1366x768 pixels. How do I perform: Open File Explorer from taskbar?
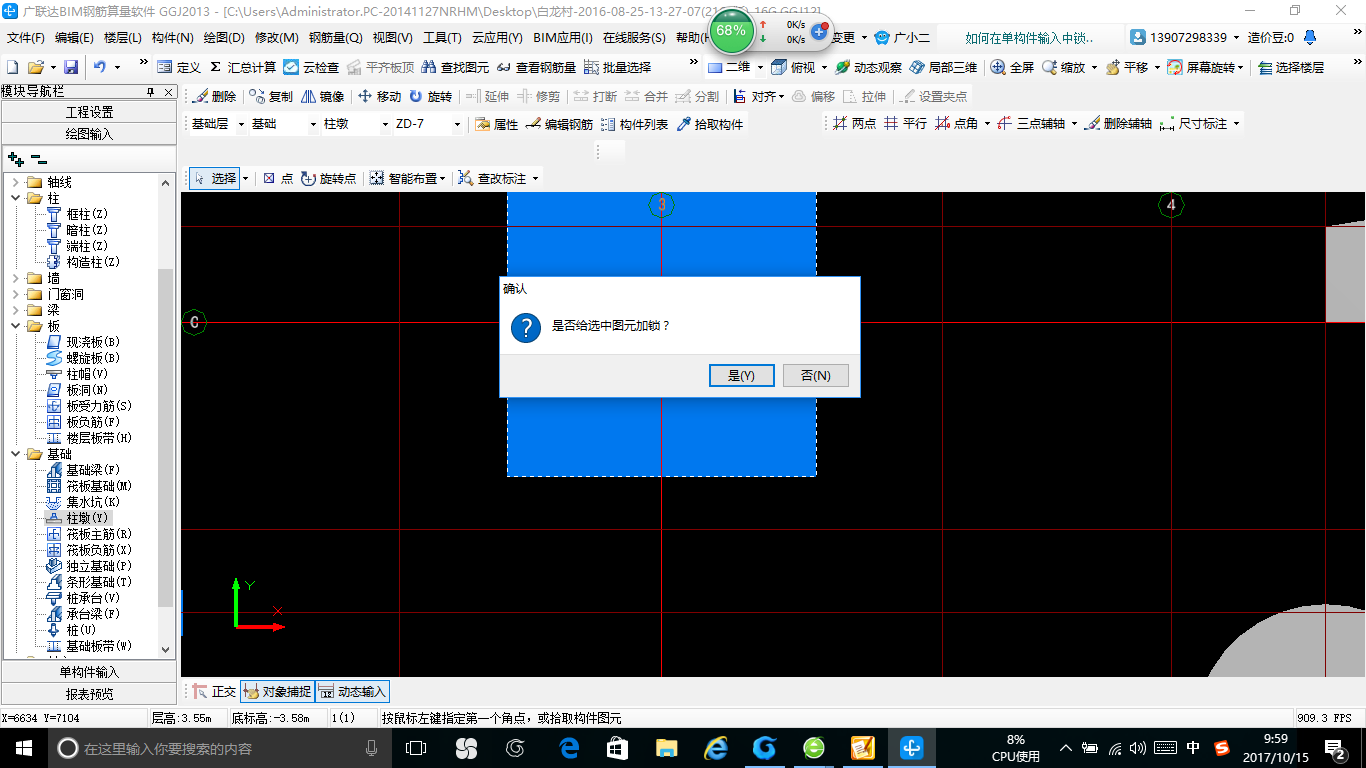(666, 748)
